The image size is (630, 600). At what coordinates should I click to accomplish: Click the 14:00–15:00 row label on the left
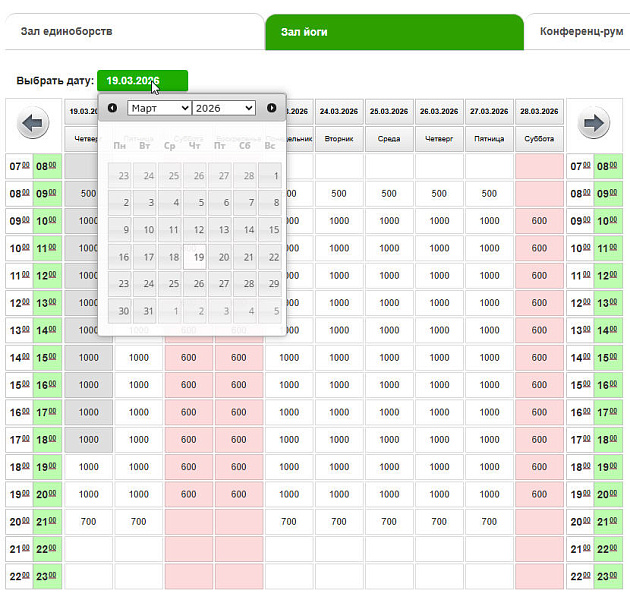33,357
